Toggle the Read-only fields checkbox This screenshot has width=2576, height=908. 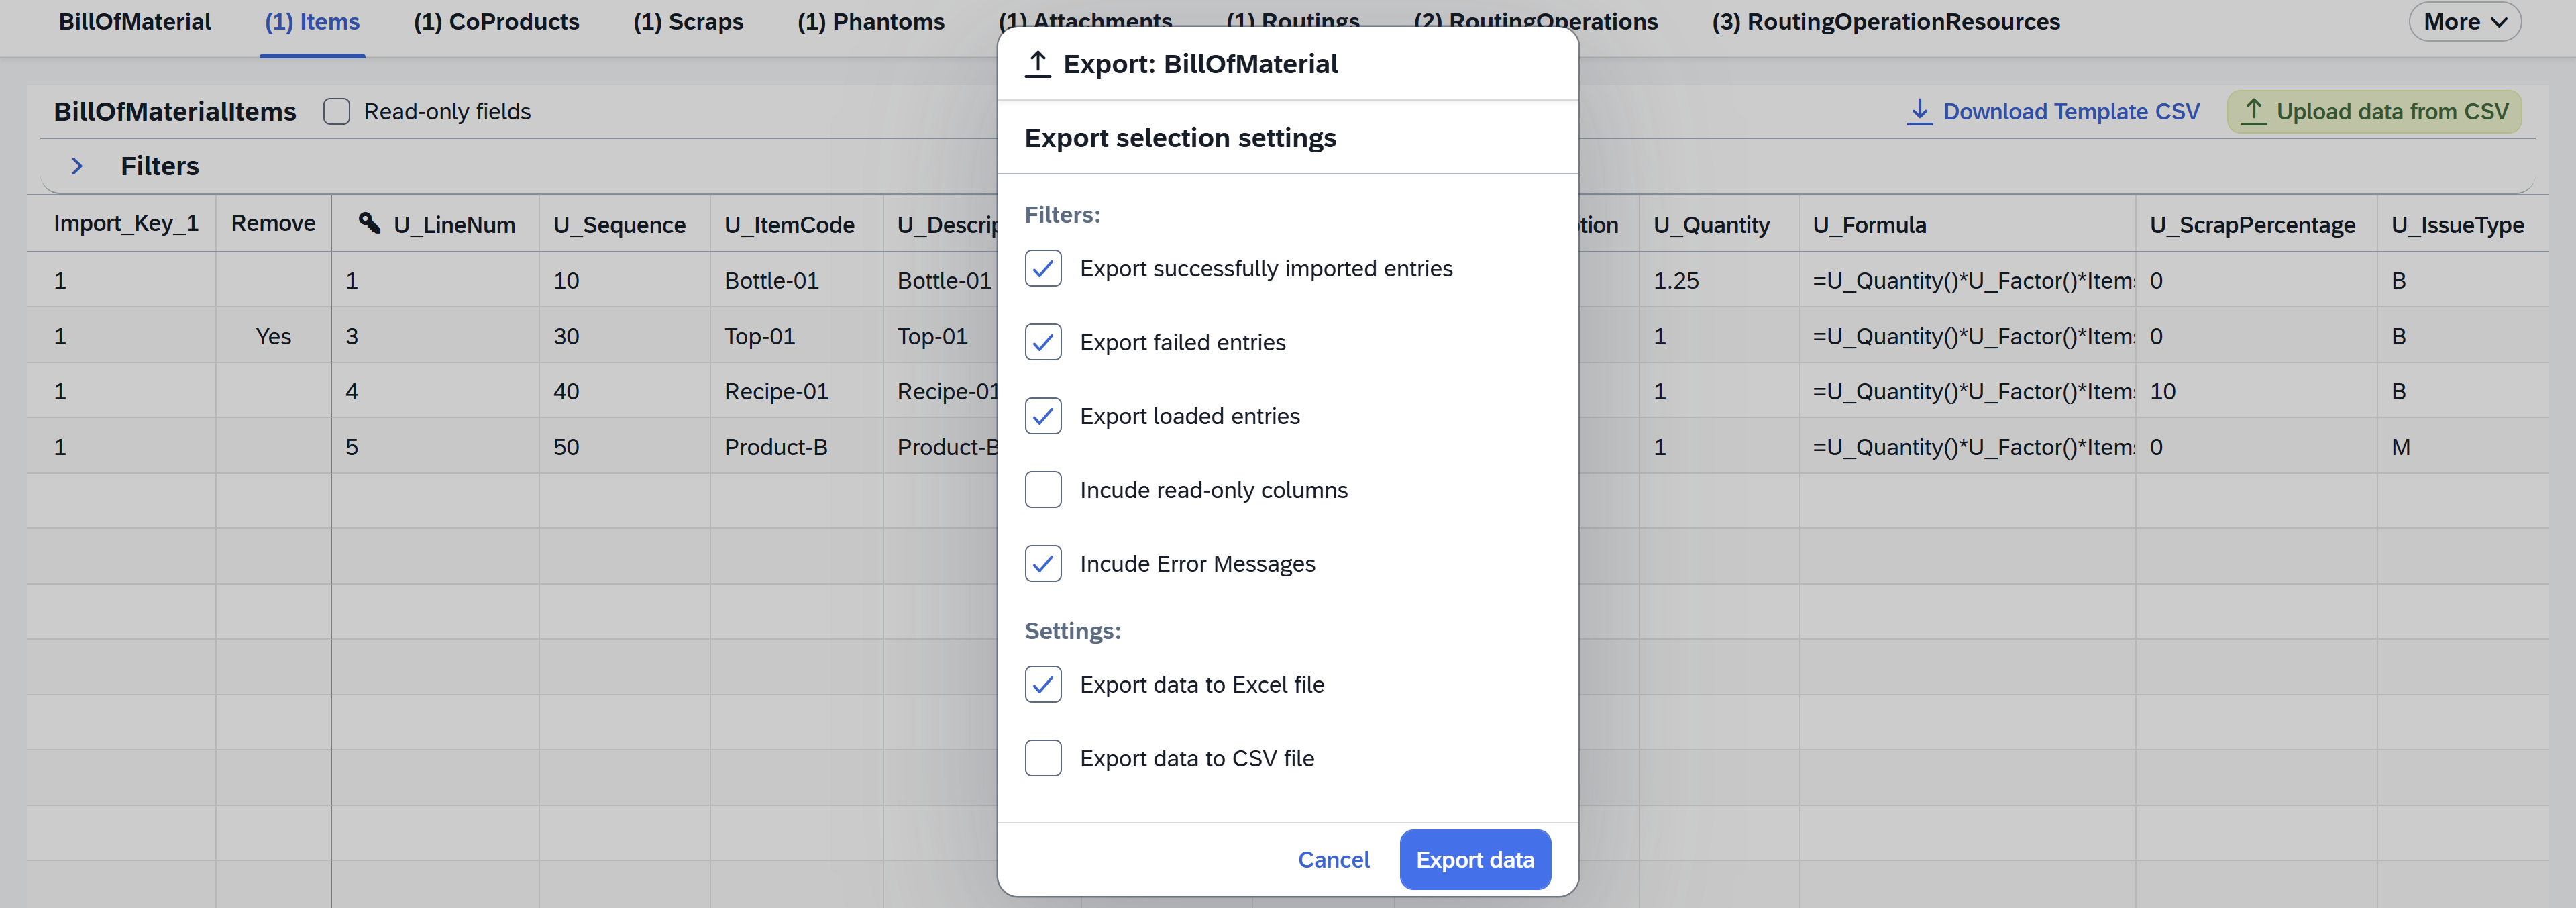pos(338,111)
